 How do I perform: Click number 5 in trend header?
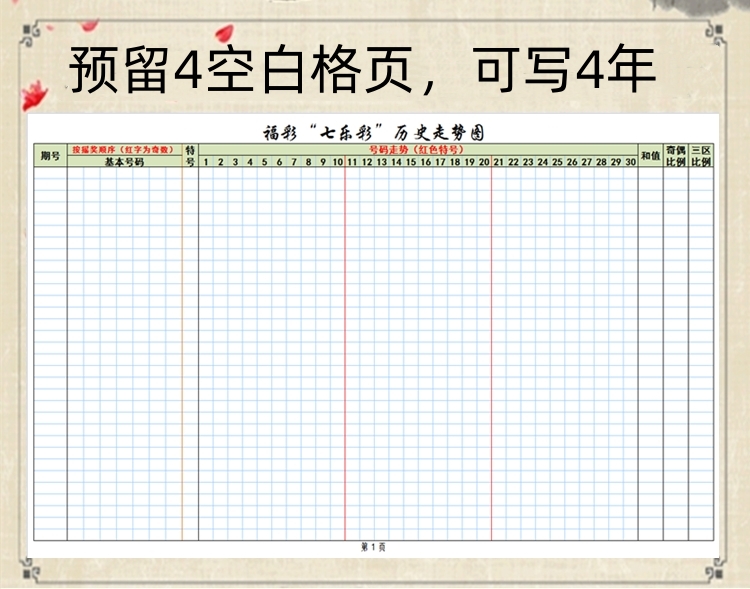[265, 162]
